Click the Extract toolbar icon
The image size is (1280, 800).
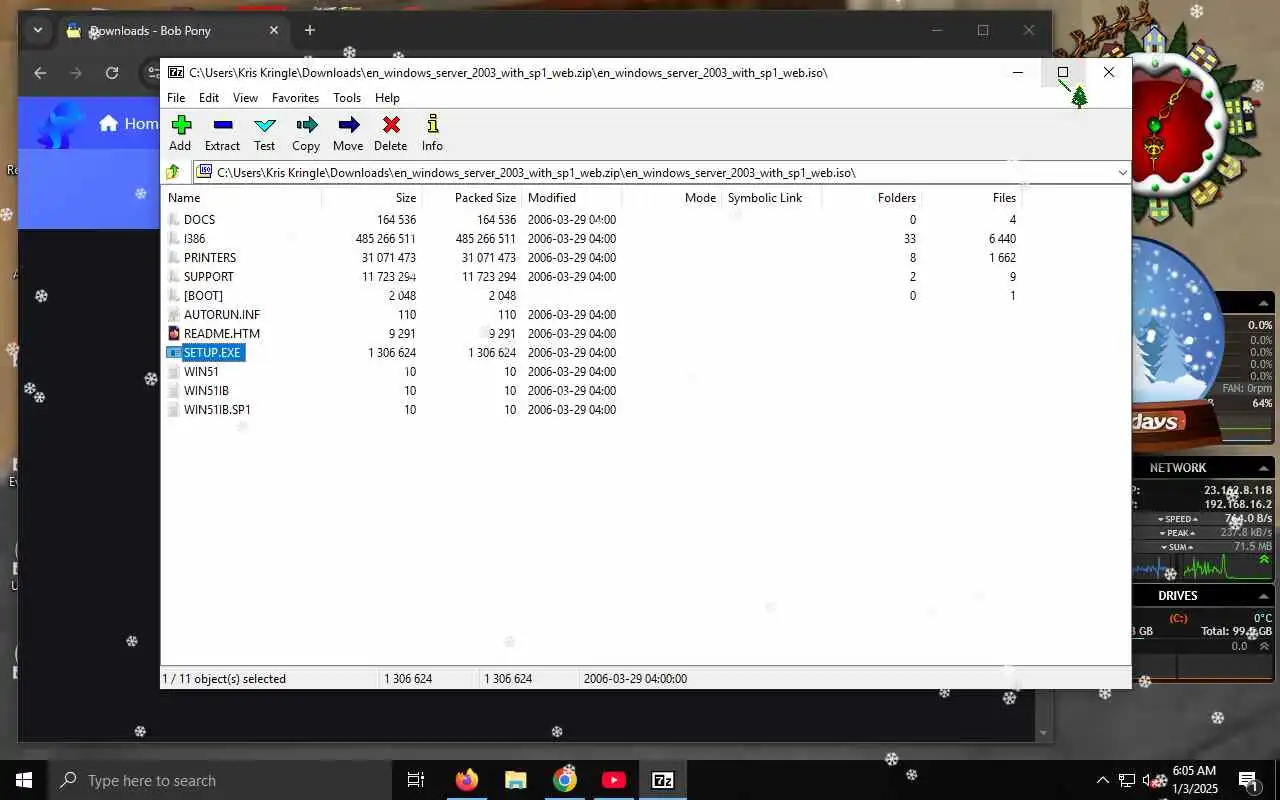tap(222, 133)
